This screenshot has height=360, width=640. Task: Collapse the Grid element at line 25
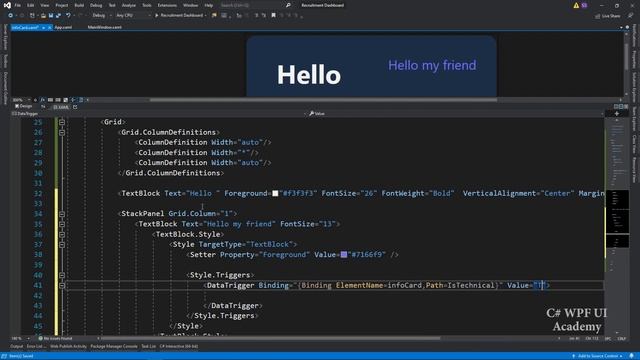[x=62, y=122]
